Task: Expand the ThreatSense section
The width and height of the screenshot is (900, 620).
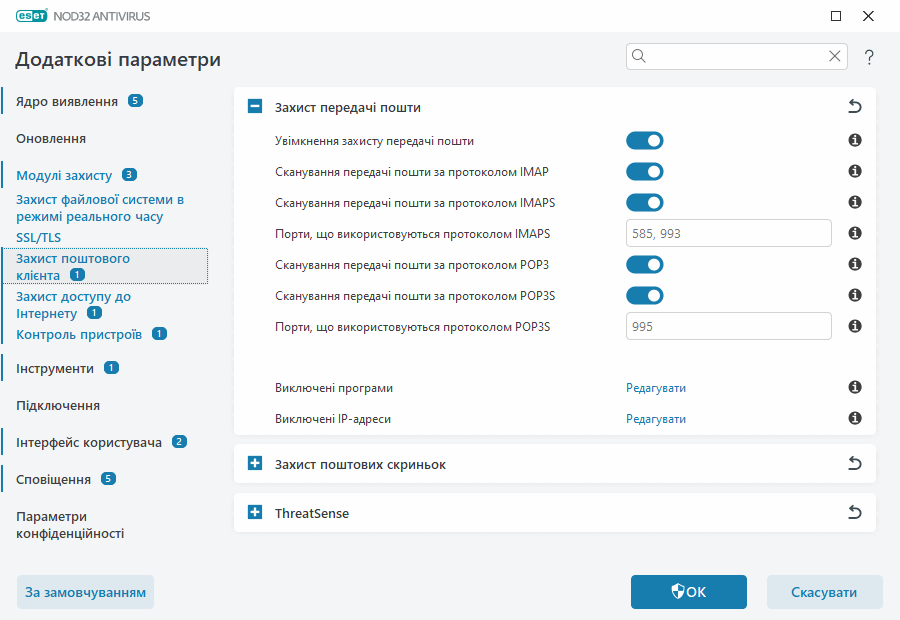Action: [254, 511]
